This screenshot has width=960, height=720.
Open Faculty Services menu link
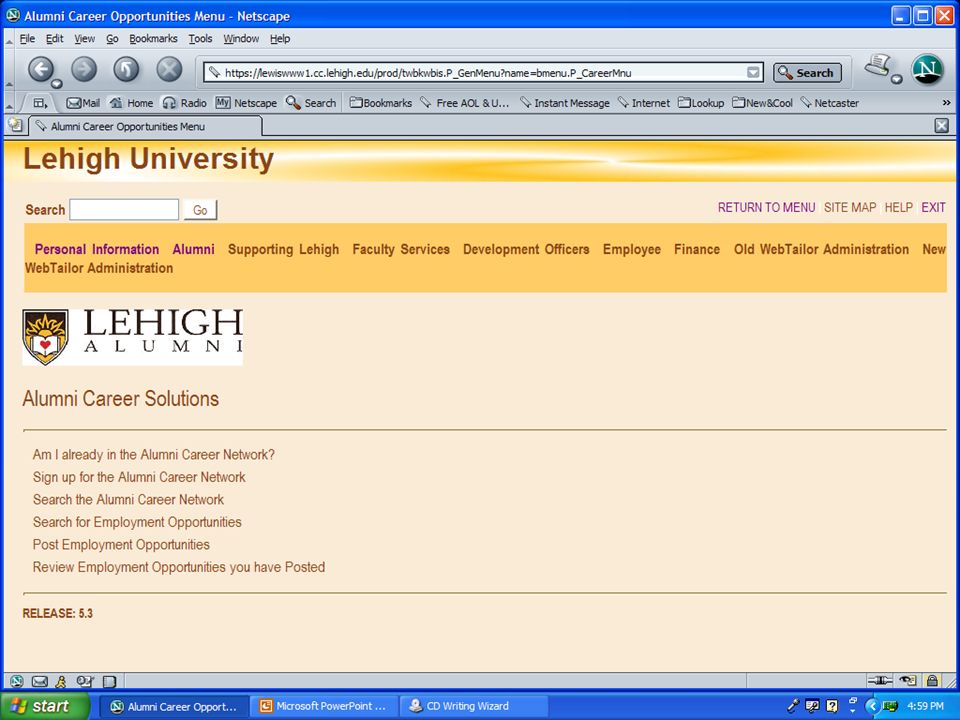pyautogui.click(x=401, y=249)
